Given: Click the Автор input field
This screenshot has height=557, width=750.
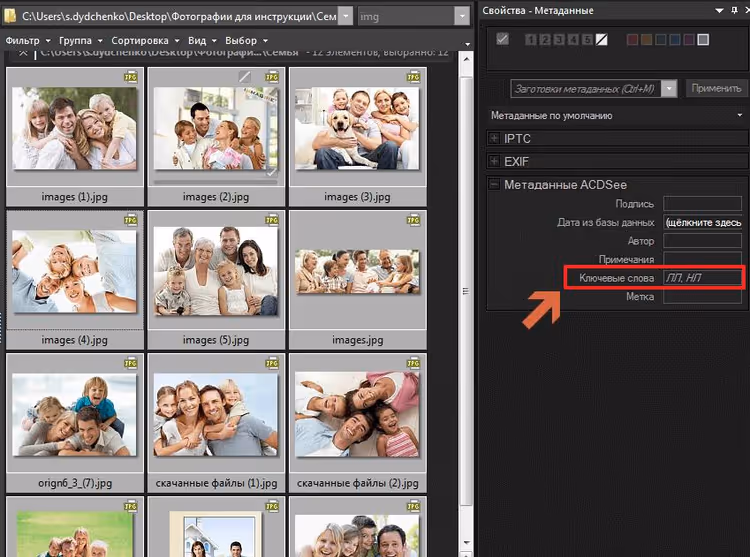Looking at the screenshot, I should pyautogui.click(x=703, y=240).
